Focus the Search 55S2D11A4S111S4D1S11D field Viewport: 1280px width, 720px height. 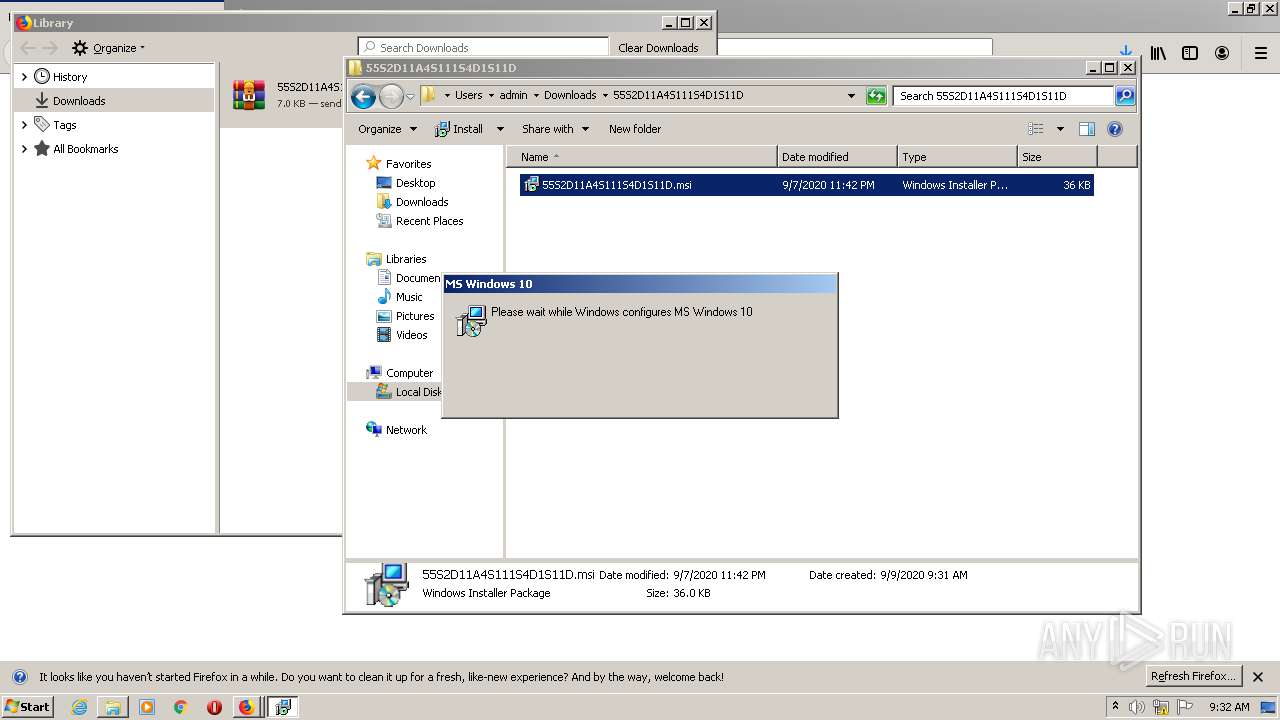[1003, 96]
